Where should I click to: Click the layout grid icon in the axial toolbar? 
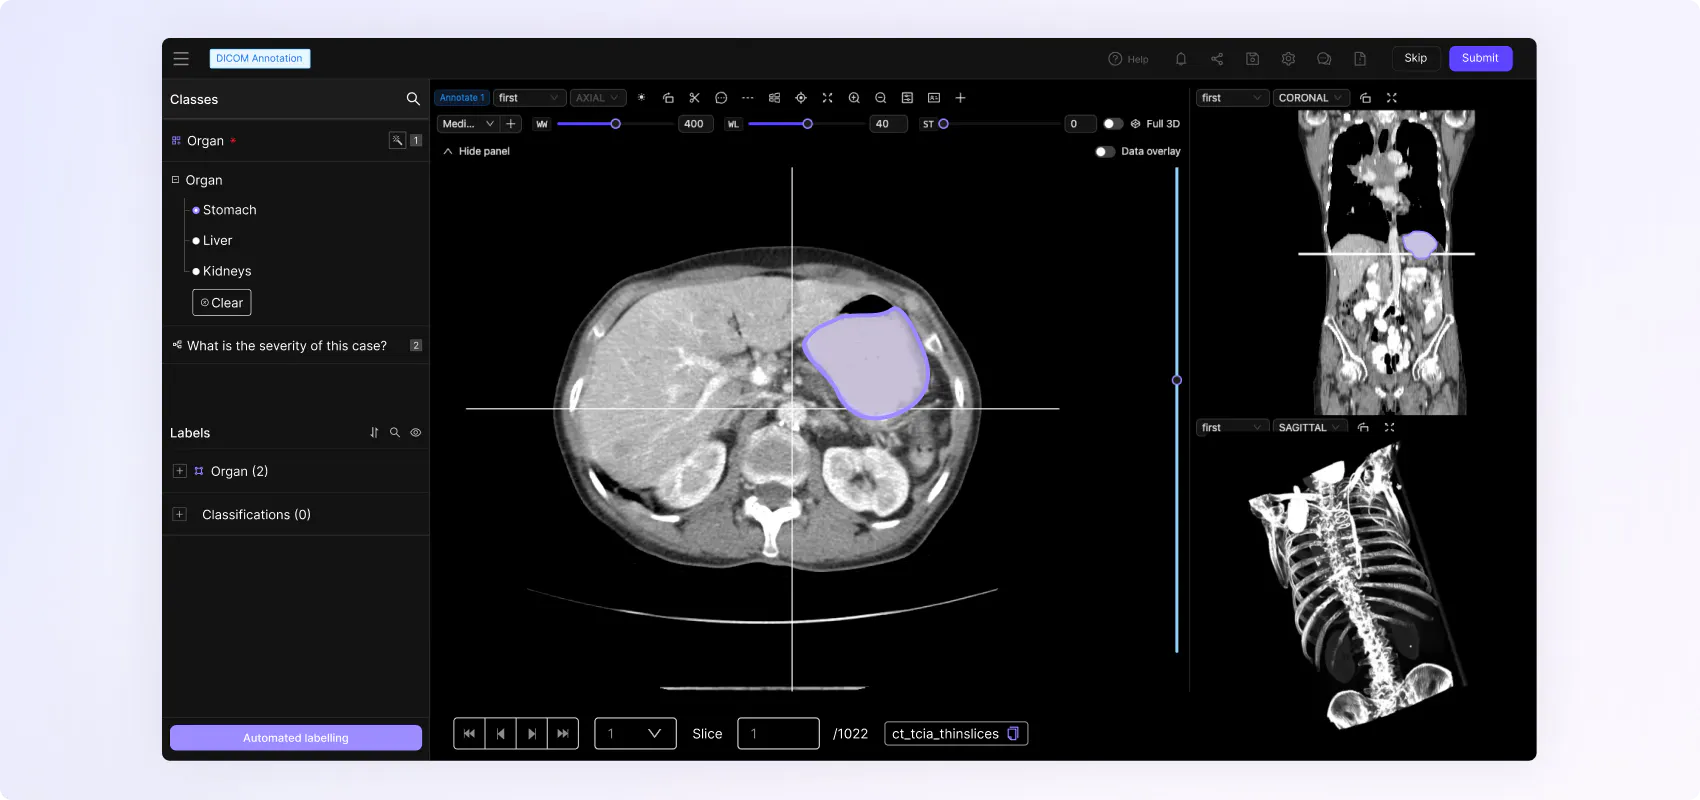pyautogui.click(x=774, y=98)
